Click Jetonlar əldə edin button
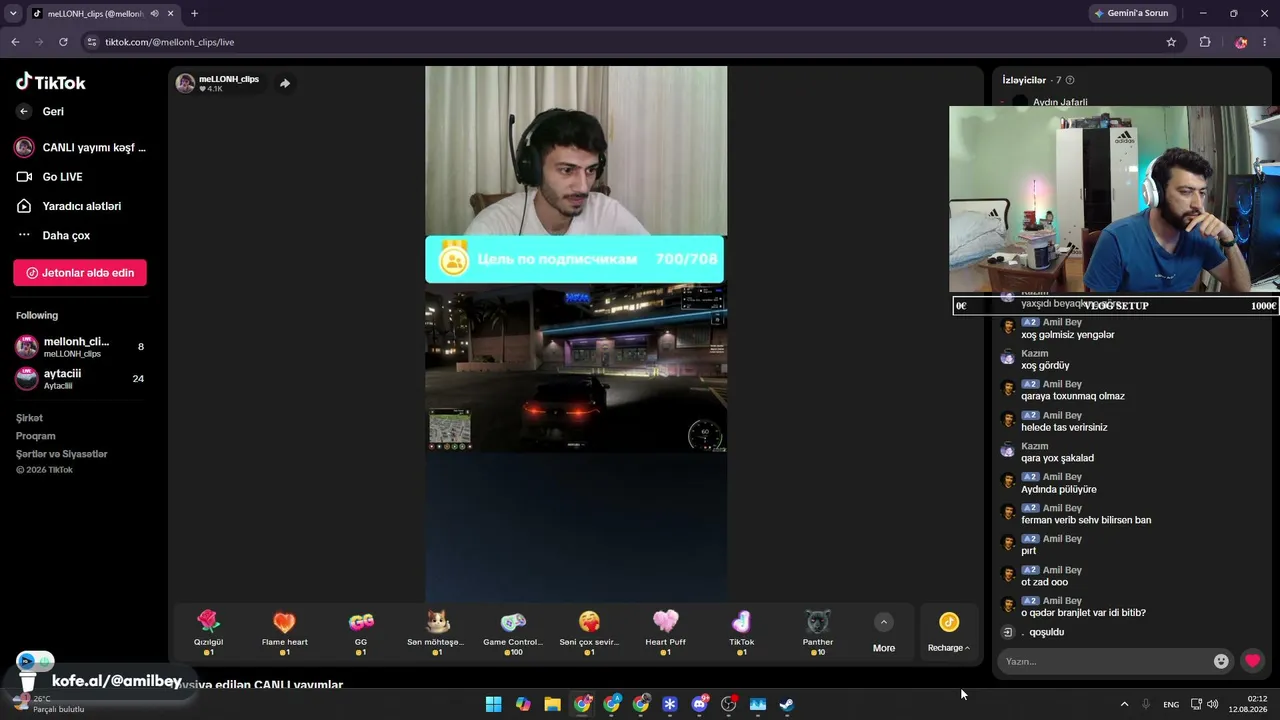Image resolution: width=1280 pixels, height=720 pixels. [80, 273]
